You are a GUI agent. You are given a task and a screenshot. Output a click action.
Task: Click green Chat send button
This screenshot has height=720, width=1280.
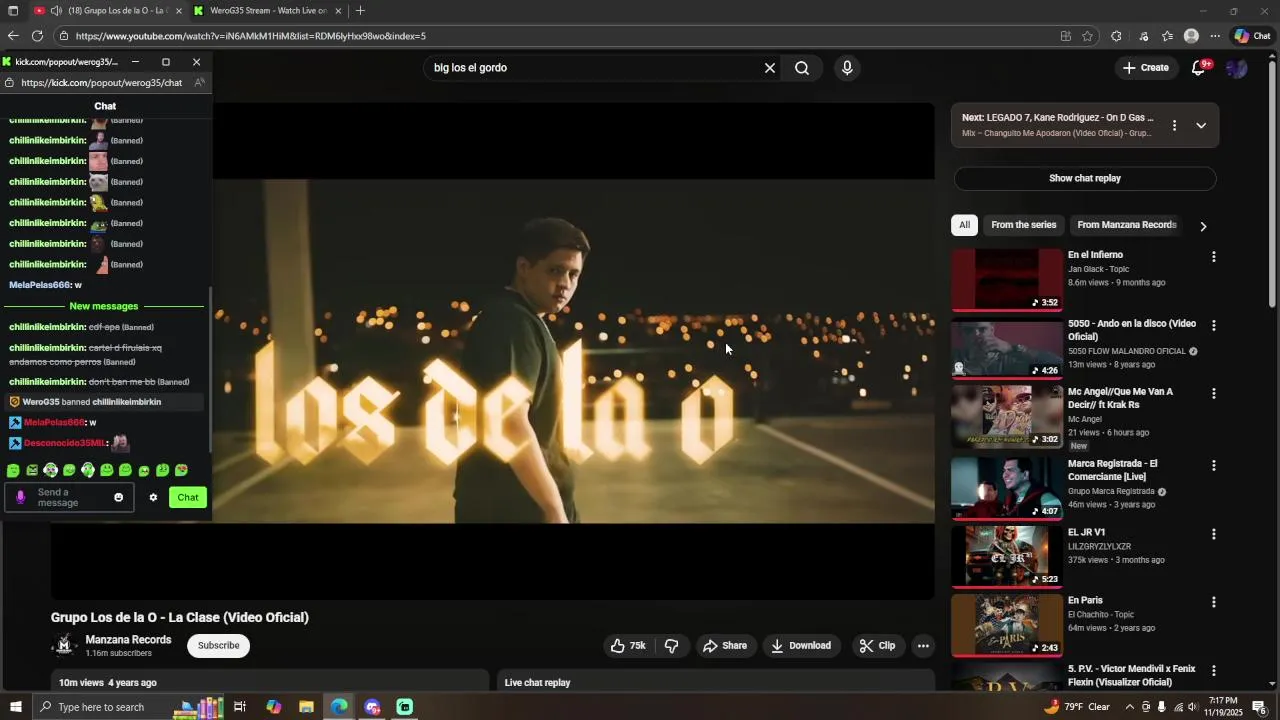point(188,497)
